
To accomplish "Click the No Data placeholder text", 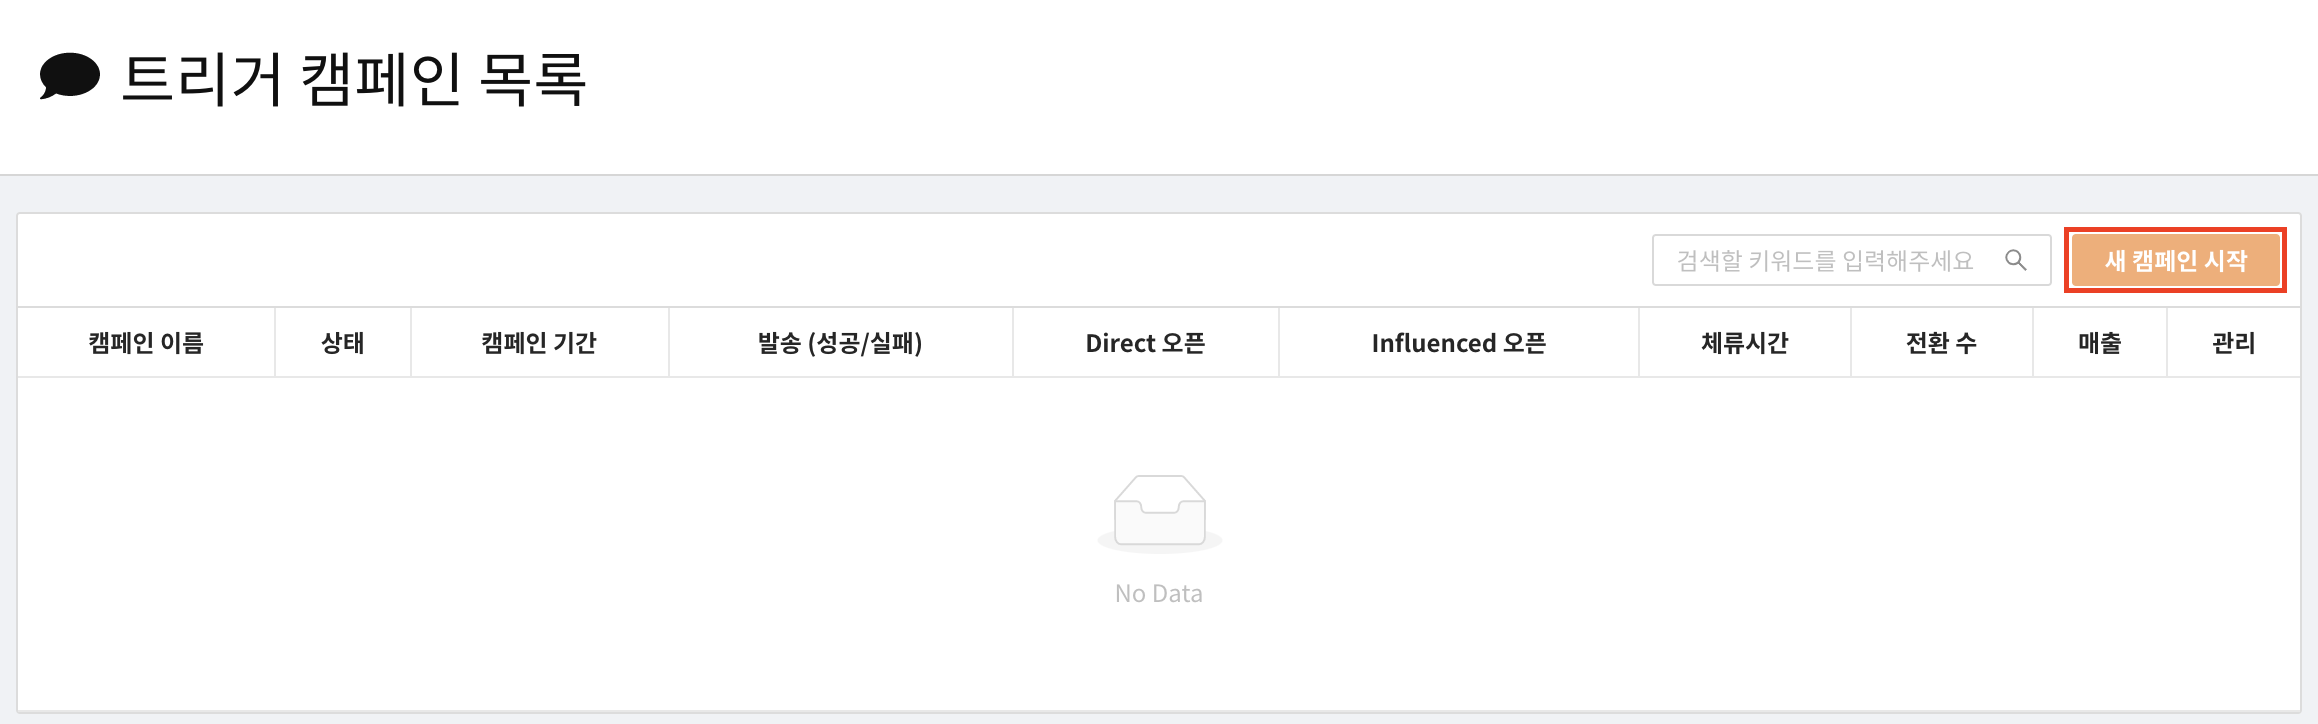I will click(1159, 593).
